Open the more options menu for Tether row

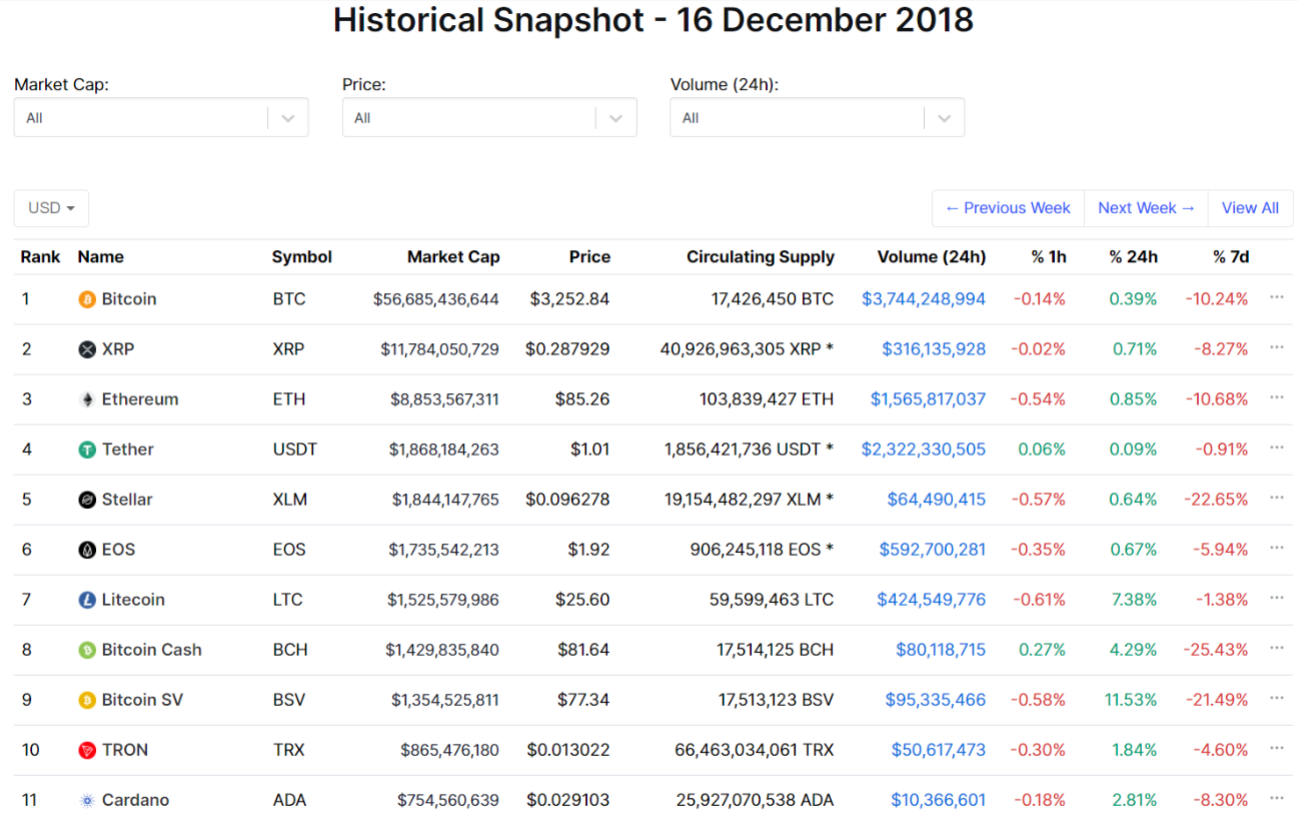[1276, 447]
